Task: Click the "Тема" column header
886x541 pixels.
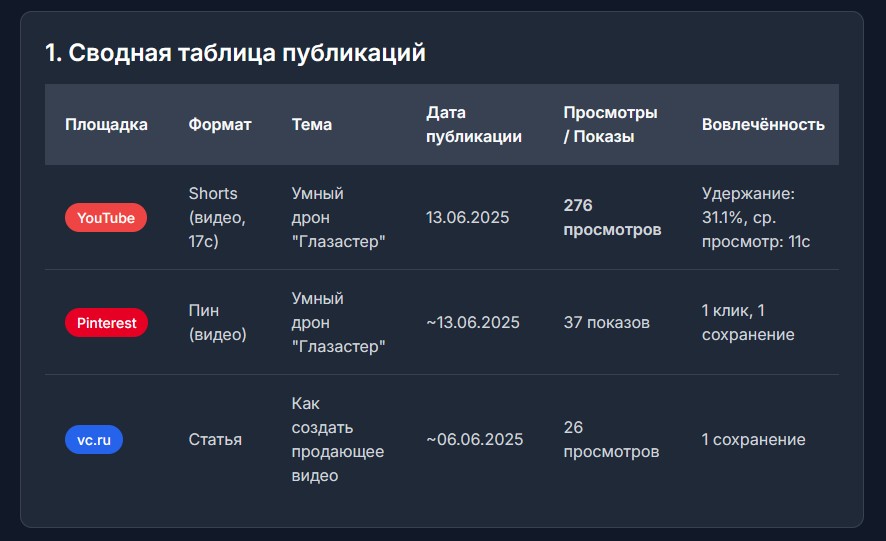Action: (x=312, y=125)
